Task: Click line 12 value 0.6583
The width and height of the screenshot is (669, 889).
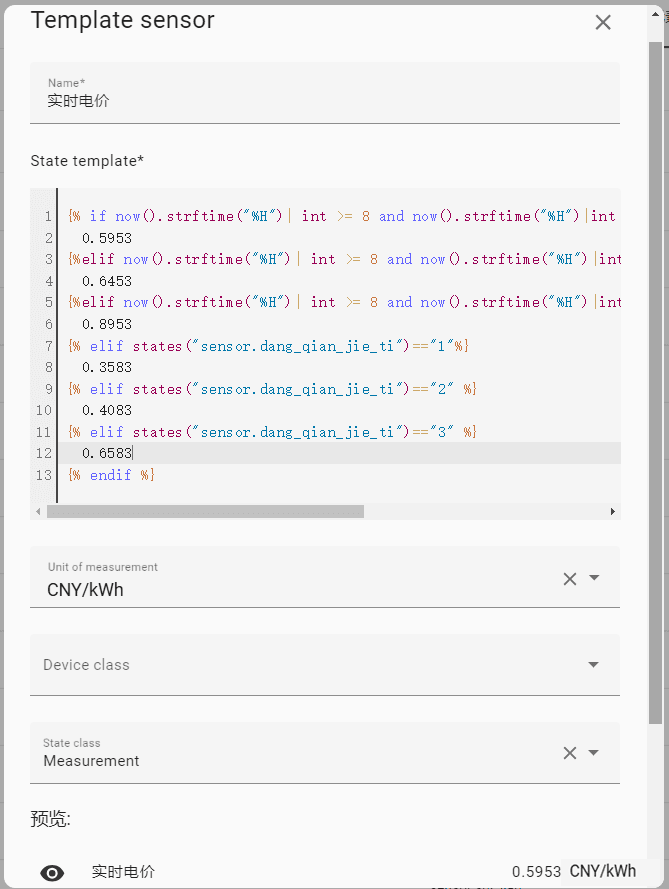Action: [x=107, y=454]
